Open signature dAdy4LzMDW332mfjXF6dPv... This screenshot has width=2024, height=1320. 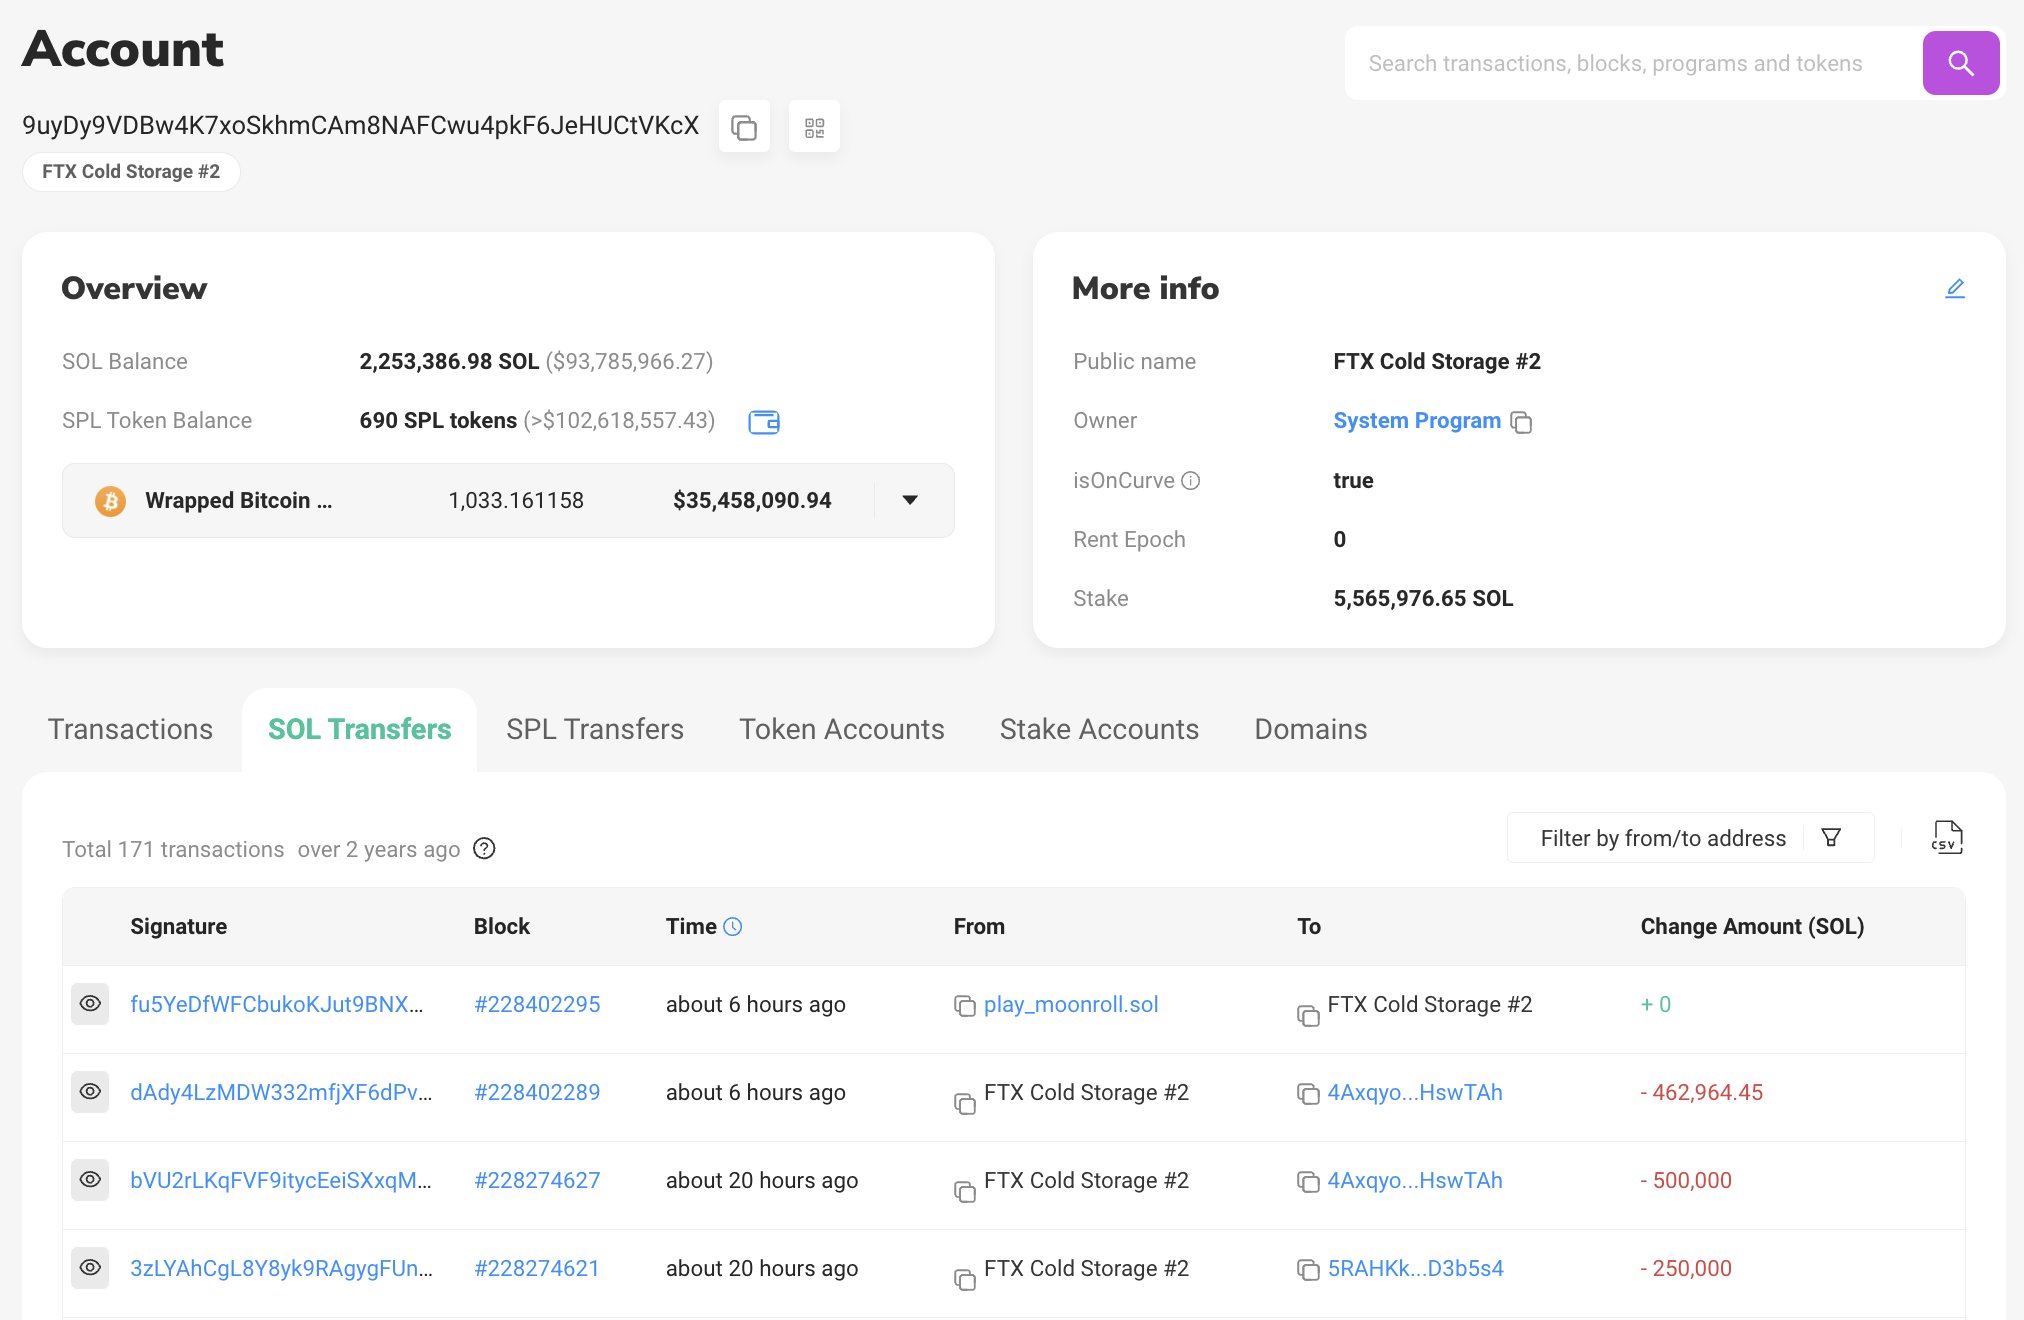click(281, 1093)
